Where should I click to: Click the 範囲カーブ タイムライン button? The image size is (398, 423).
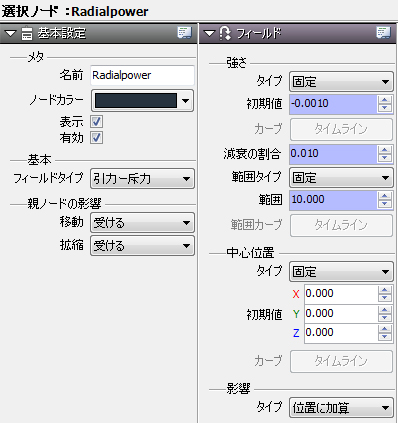[x=341, y=225]
